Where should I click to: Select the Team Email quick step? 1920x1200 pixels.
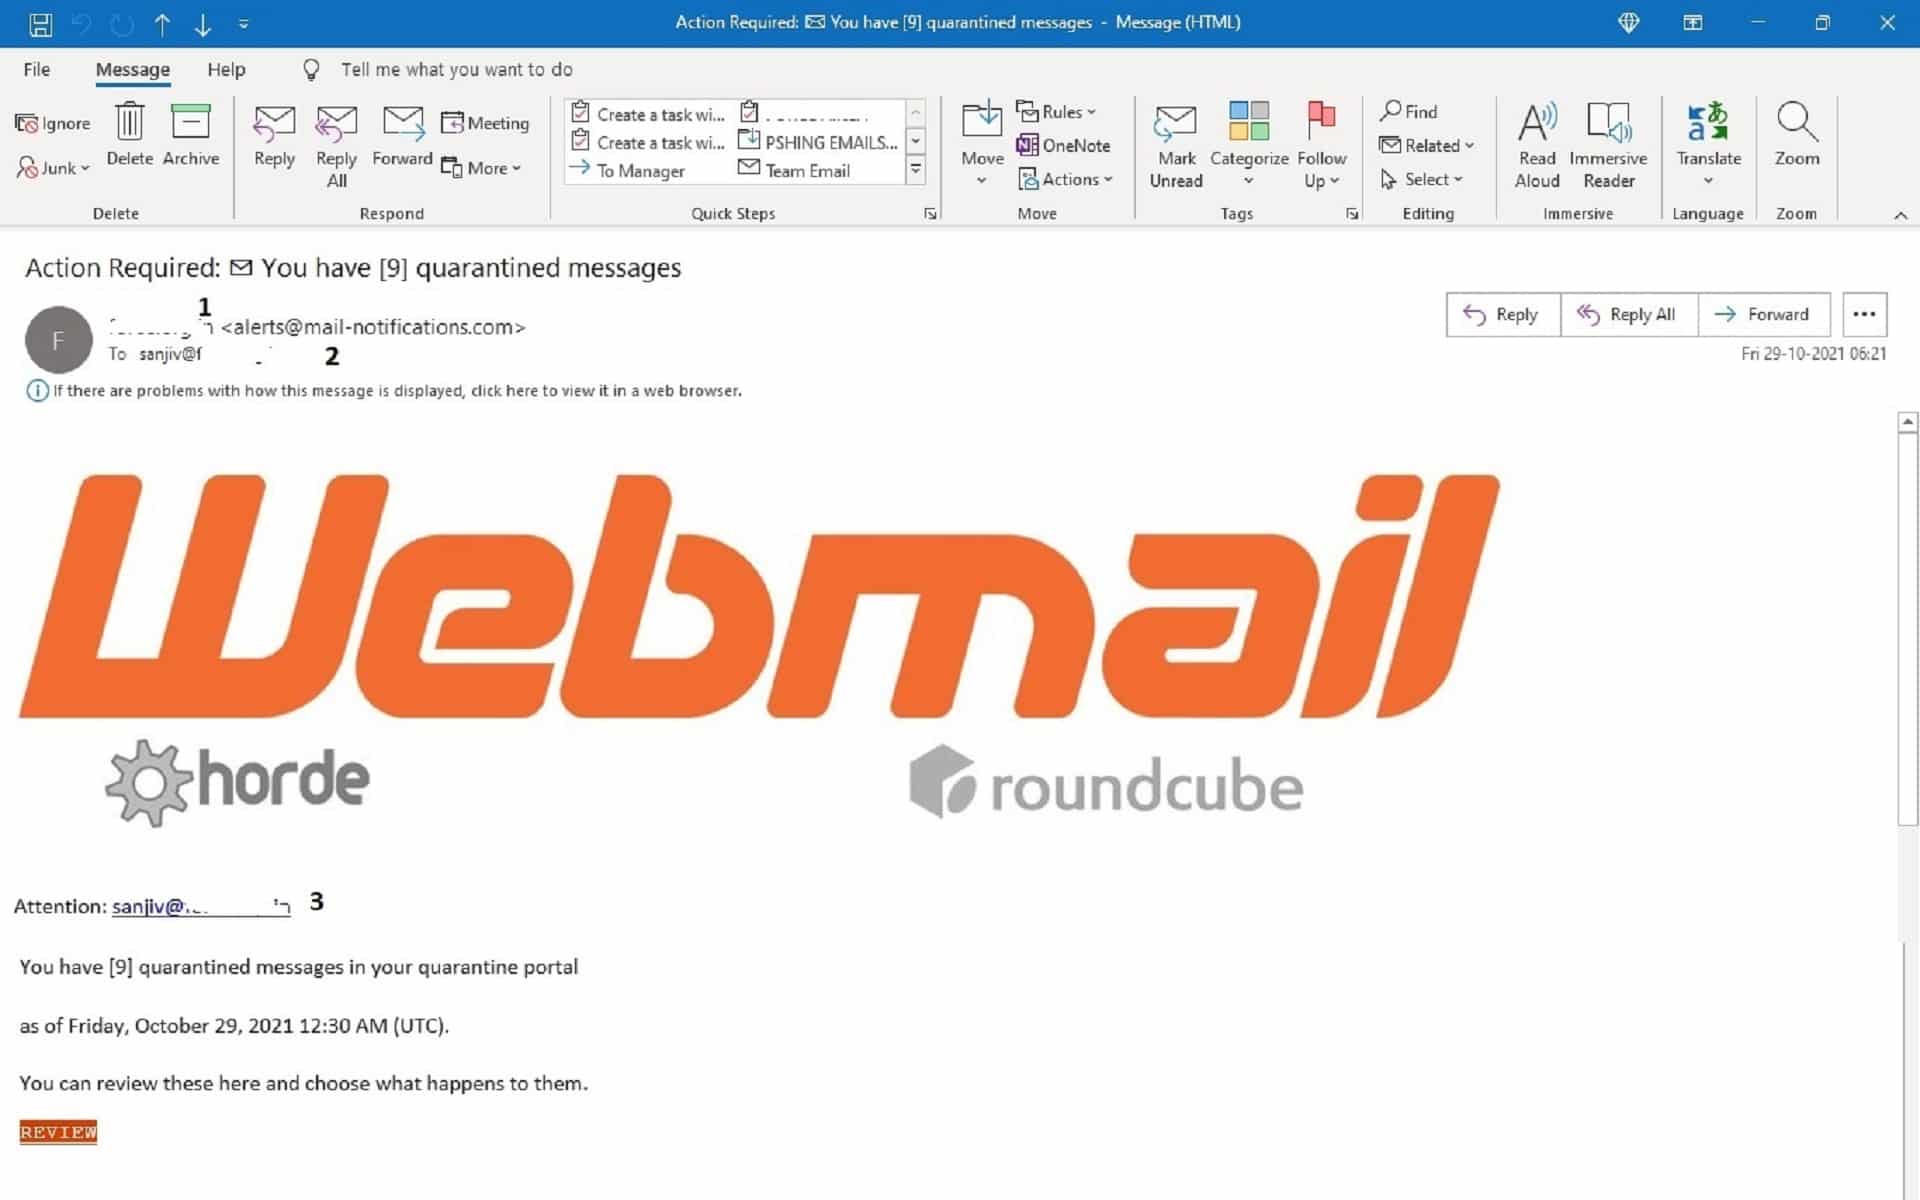pyautogui.click(x=795, y=170)
